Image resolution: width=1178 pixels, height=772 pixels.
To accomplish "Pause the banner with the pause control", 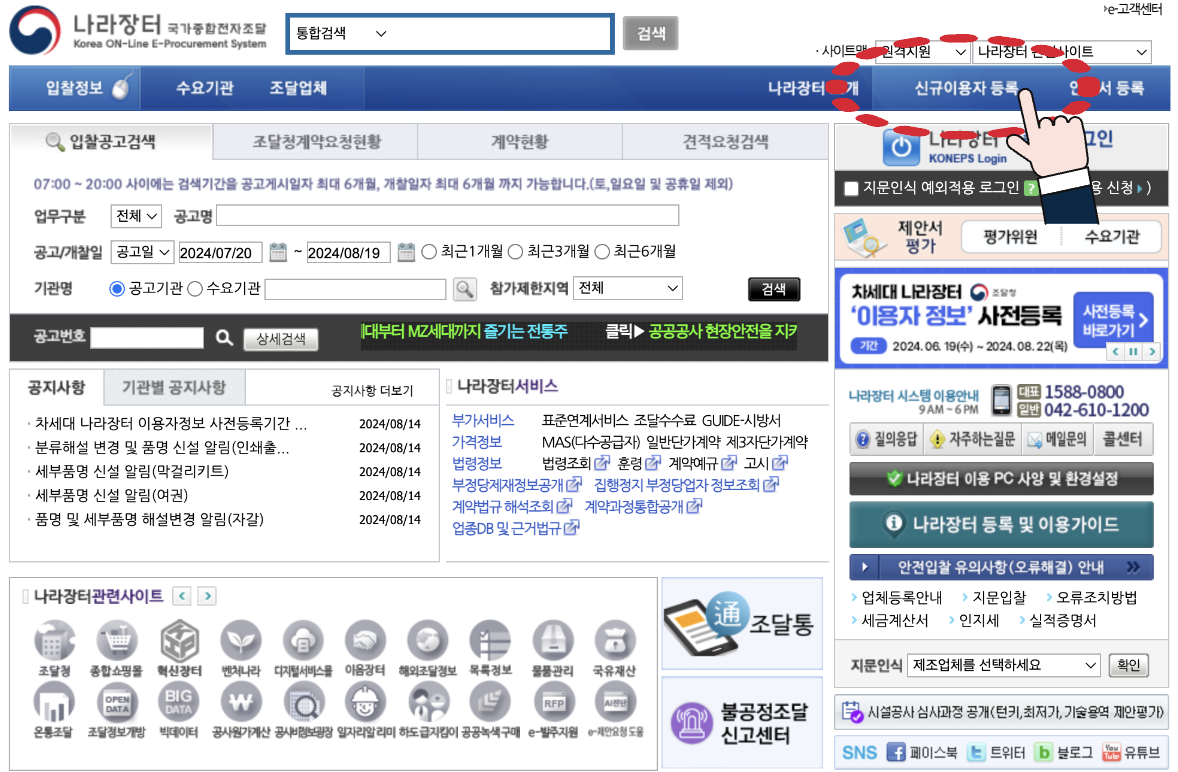I will [1134, 351].
